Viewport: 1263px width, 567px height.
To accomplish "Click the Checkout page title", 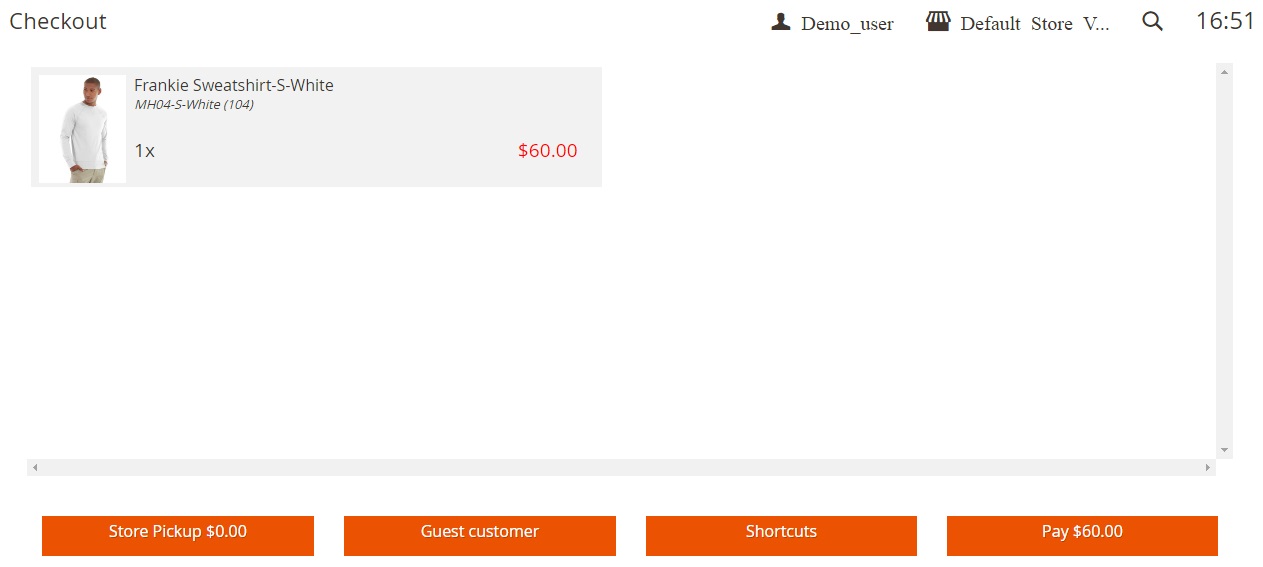I will coord(58,22).
